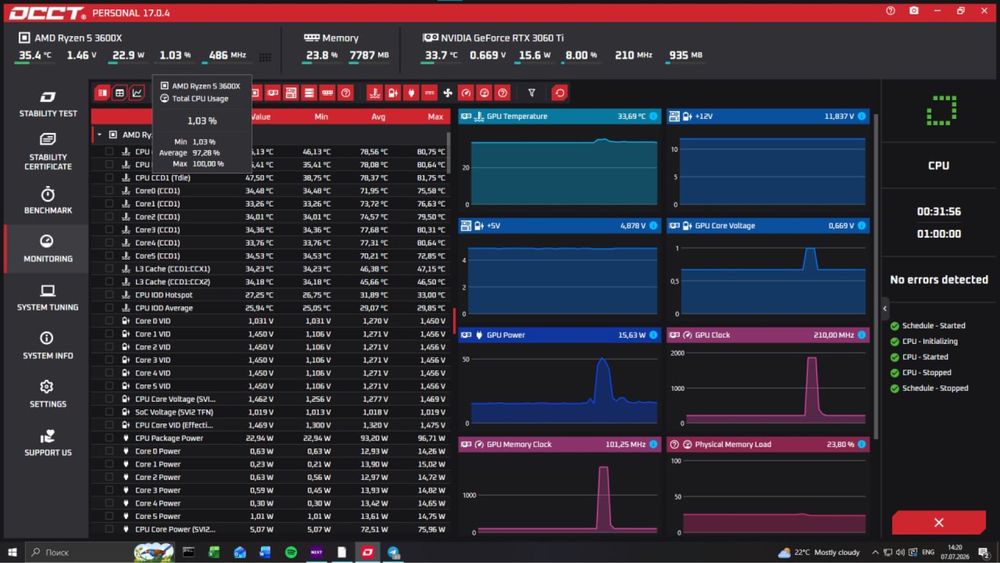The image size is (1000, 563).
Task: Toggle the motherboard device filter icon
Action: (291, 93)
